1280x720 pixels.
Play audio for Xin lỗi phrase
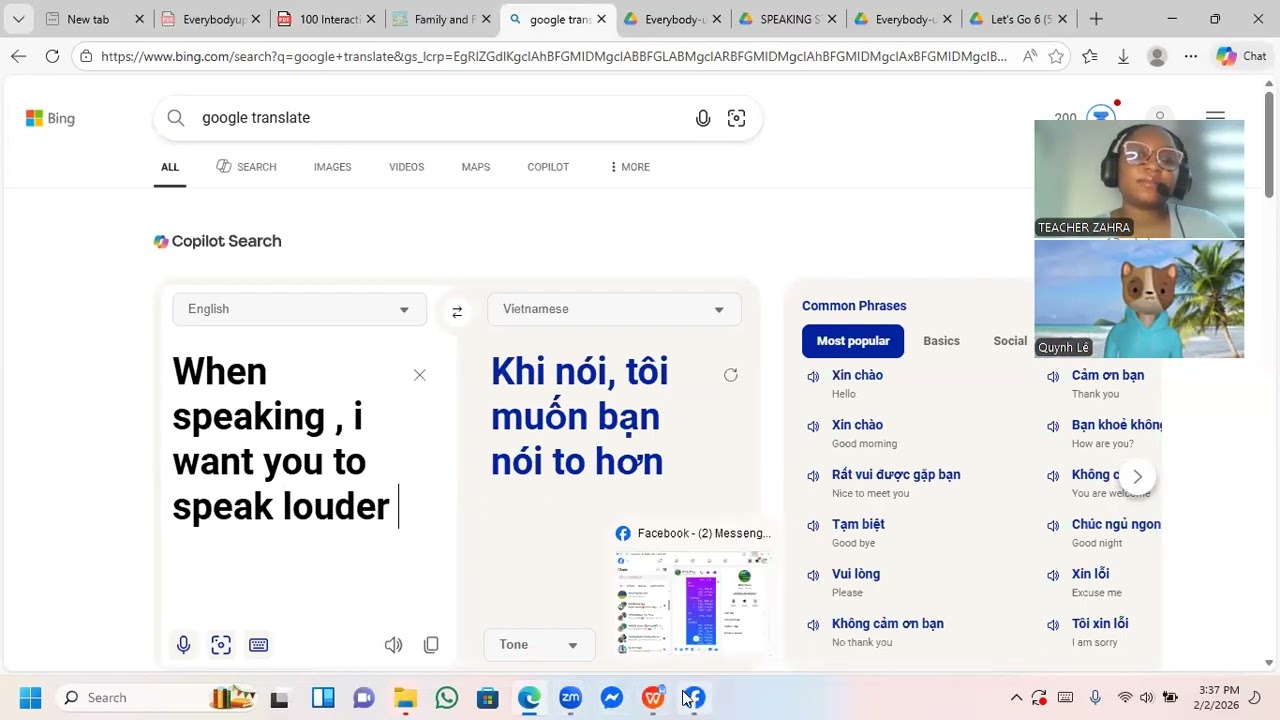(1053, 575)
